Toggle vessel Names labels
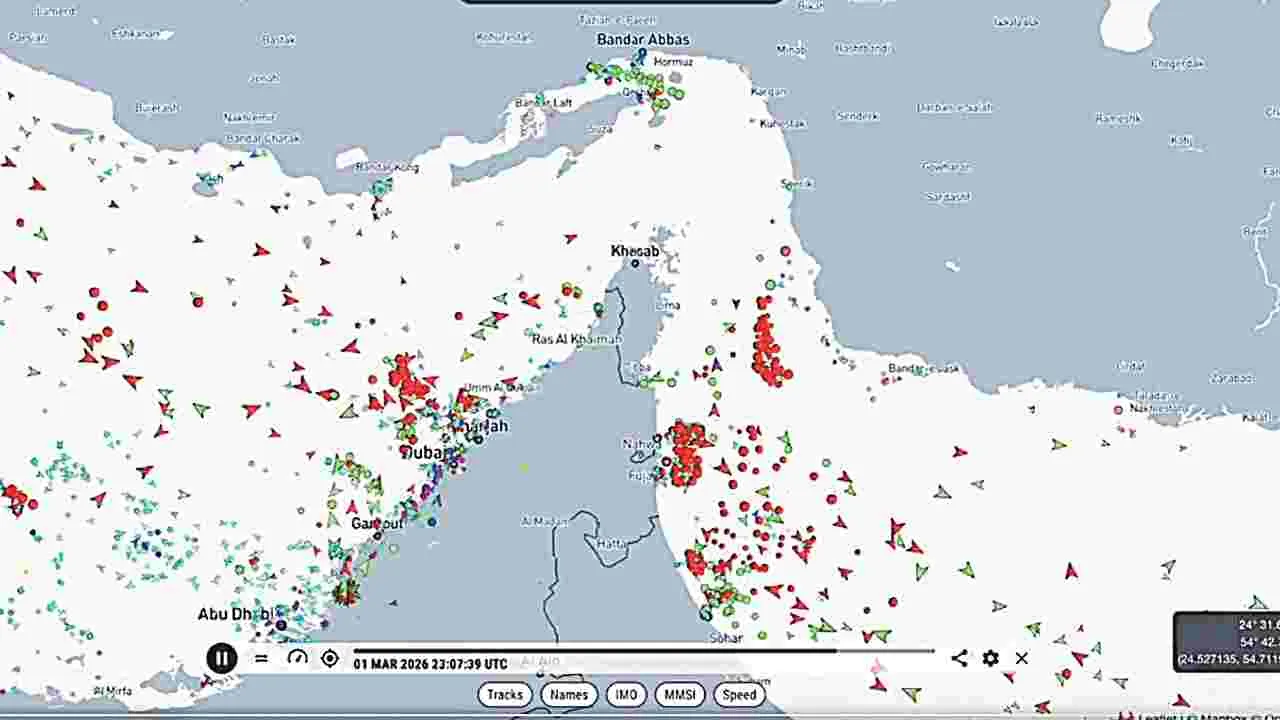 569,694
